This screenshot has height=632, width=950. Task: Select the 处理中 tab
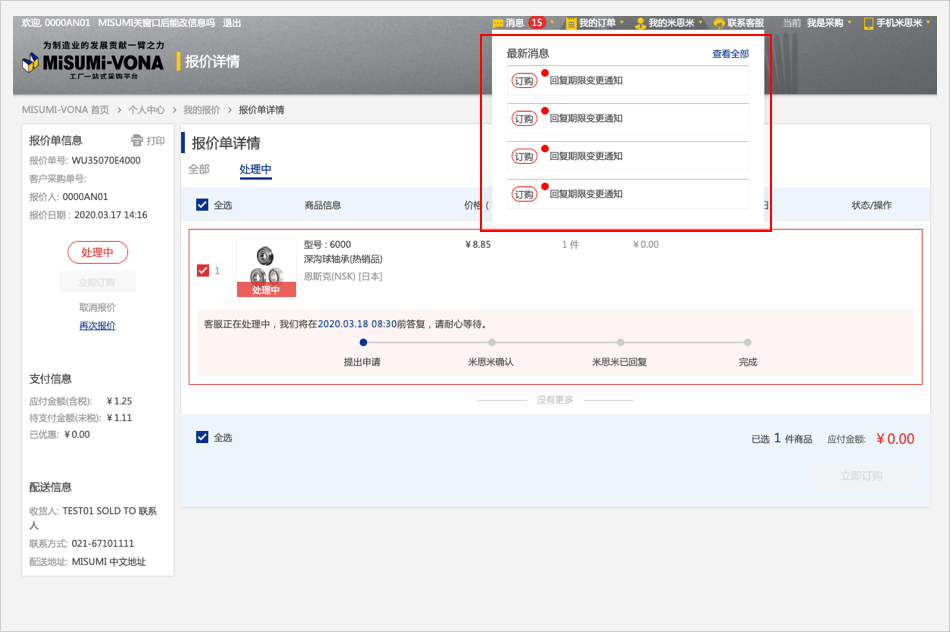pyautogui.click(x=255, y=169)
